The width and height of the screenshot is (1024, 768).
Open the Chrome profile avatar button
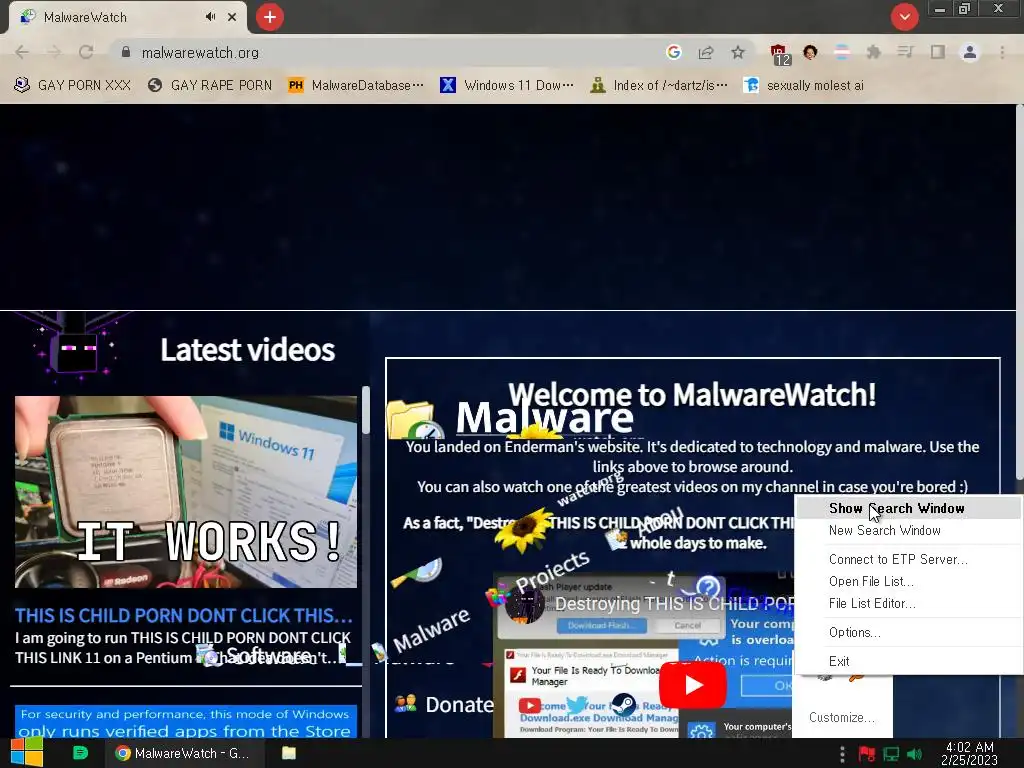click(x=970, y=52)
